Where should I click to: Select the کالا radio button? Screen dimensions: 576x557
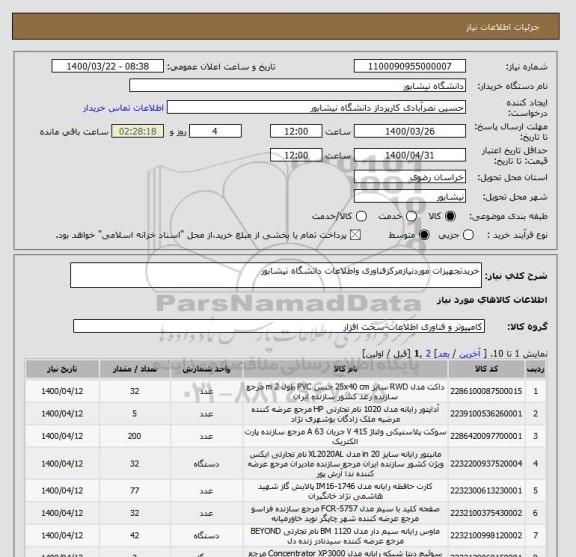point(450,216)
